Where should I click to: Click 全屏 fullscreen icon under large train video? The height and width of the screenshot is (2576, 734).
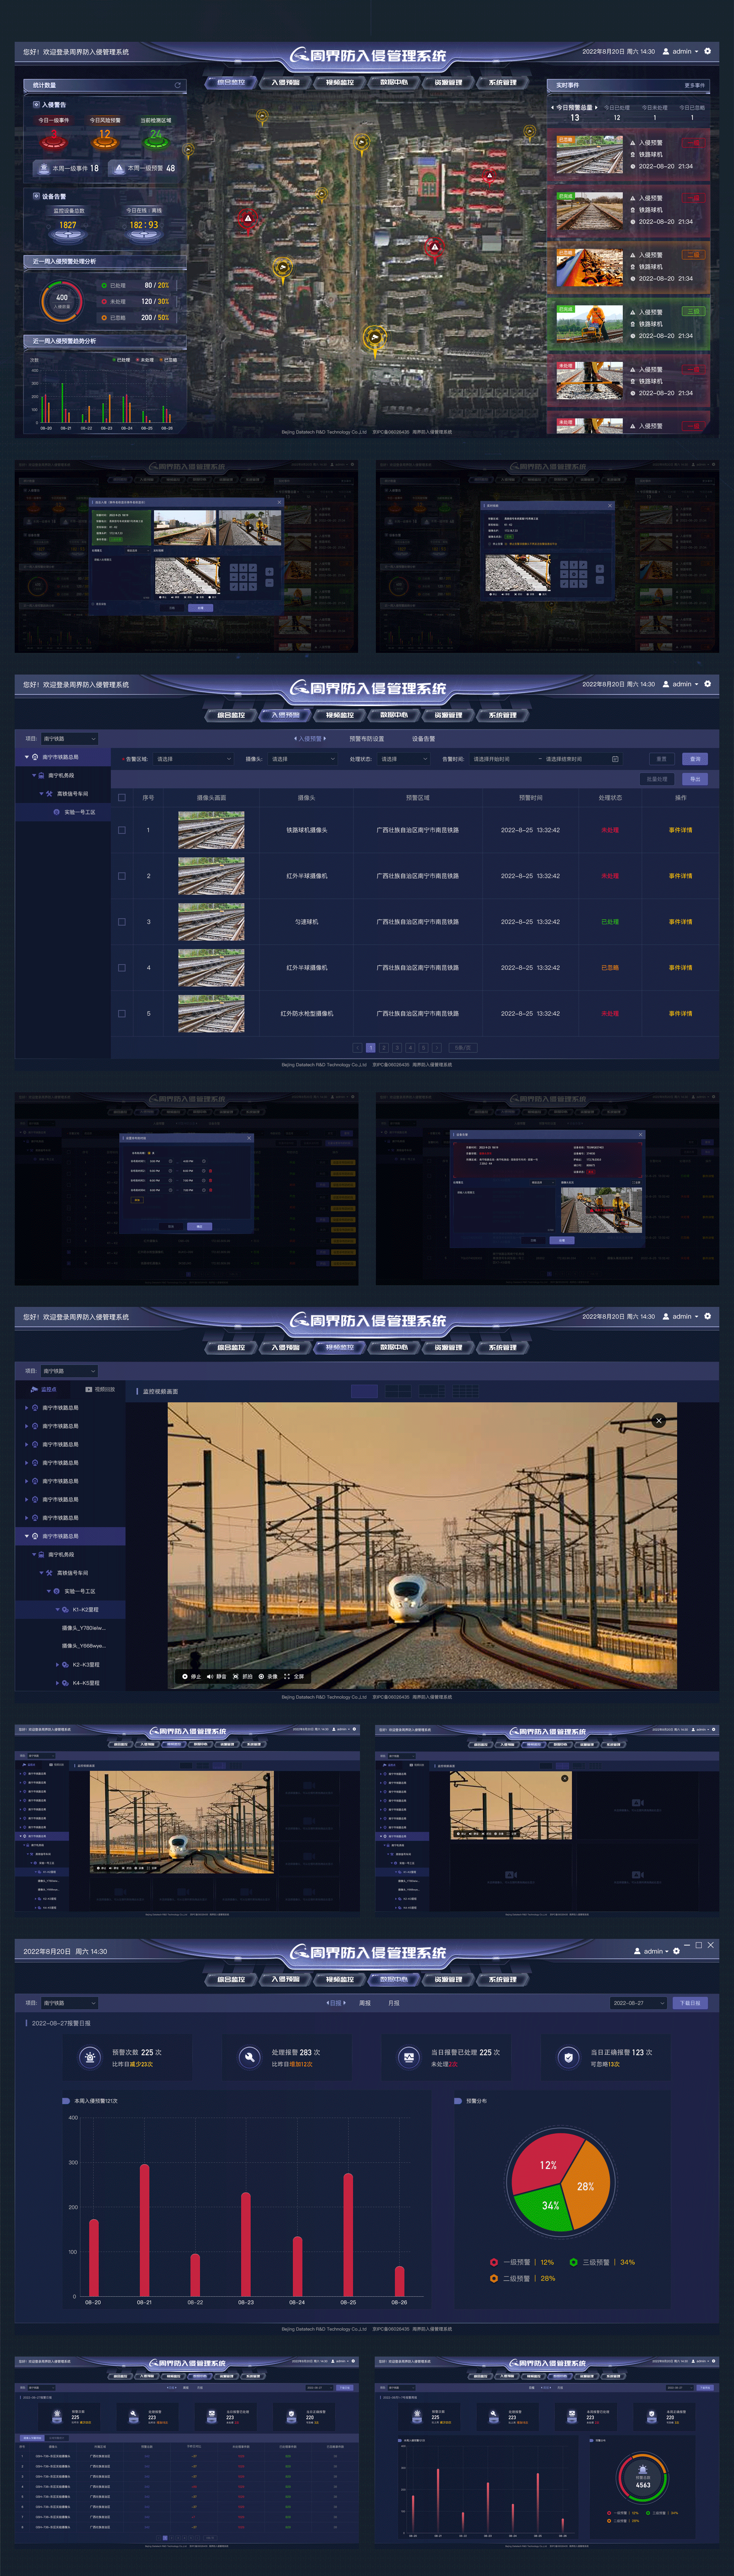[x=287, y=1677]
